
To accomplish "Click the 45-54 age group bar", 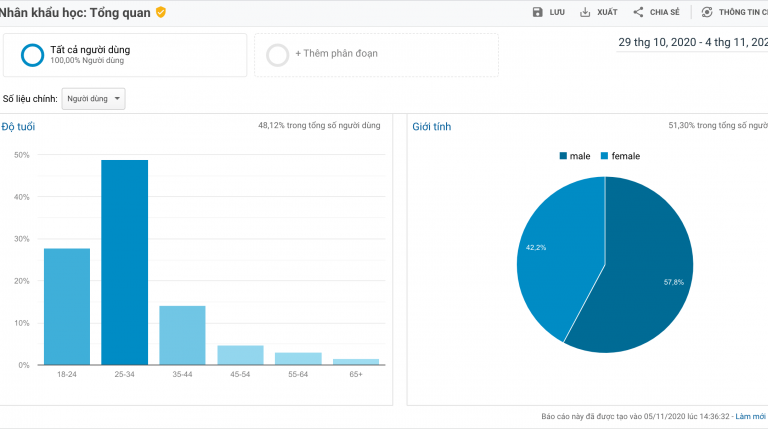I will (x=240, y=355).
